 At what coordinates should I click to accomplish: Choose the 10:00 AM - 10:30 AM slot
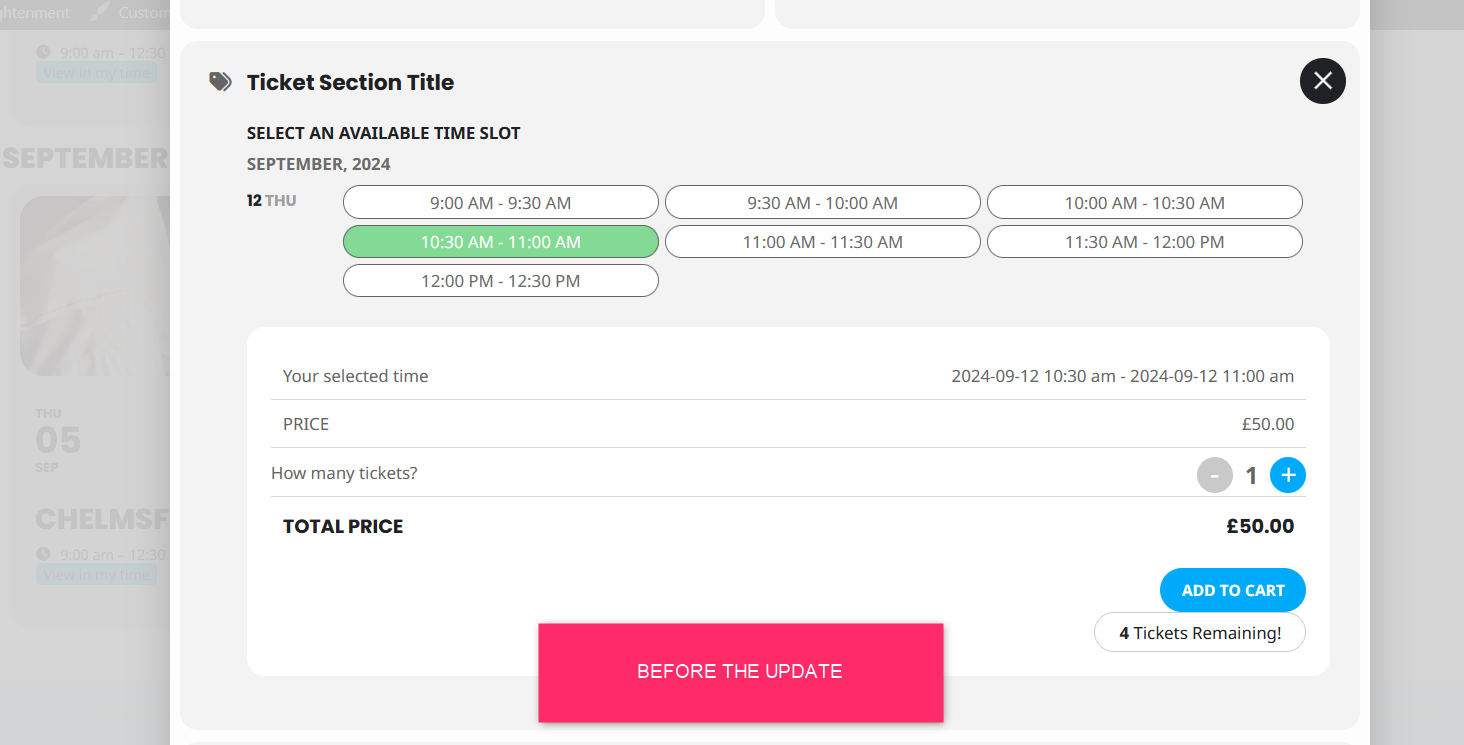(1145, 202)
